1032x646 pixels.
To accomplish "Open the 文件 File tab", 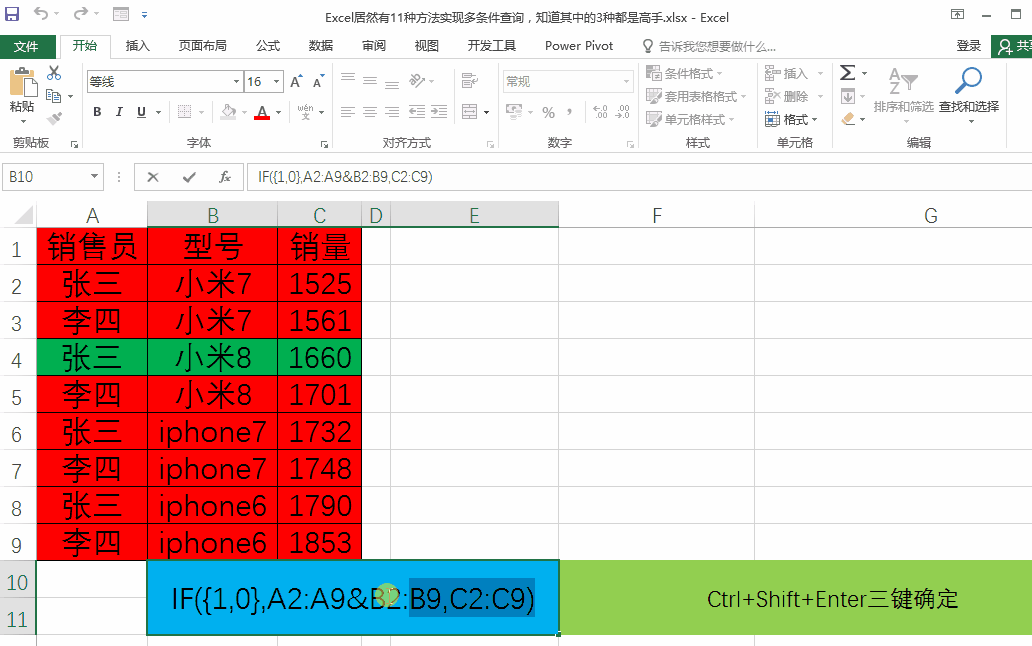I will tap(26, 46).
